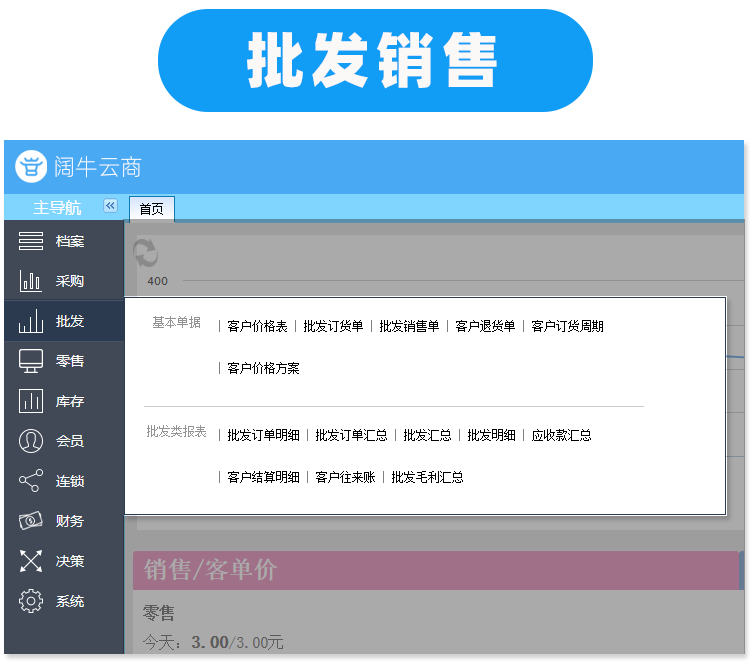Click the 批发类报表 section label
Screen dimensions: 750x669
tap(176, 432)
